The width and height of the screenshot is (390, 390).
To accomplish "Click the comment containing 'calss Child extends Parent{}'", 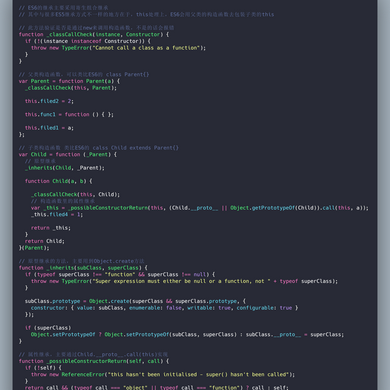I will (x=99, y=148).
